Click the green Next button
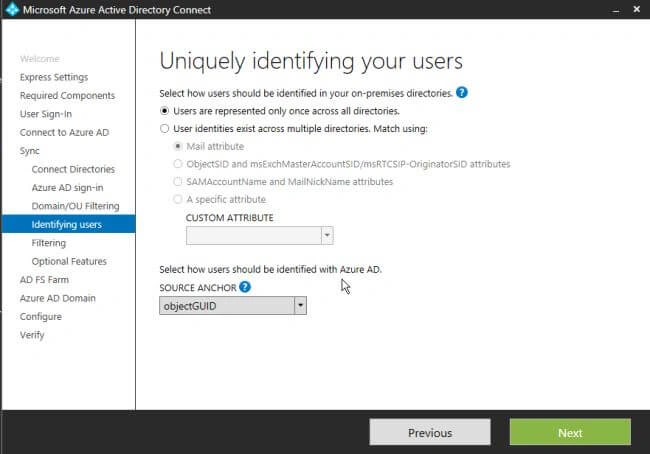Screen dimensions: 650x454 tap(570, 432)
